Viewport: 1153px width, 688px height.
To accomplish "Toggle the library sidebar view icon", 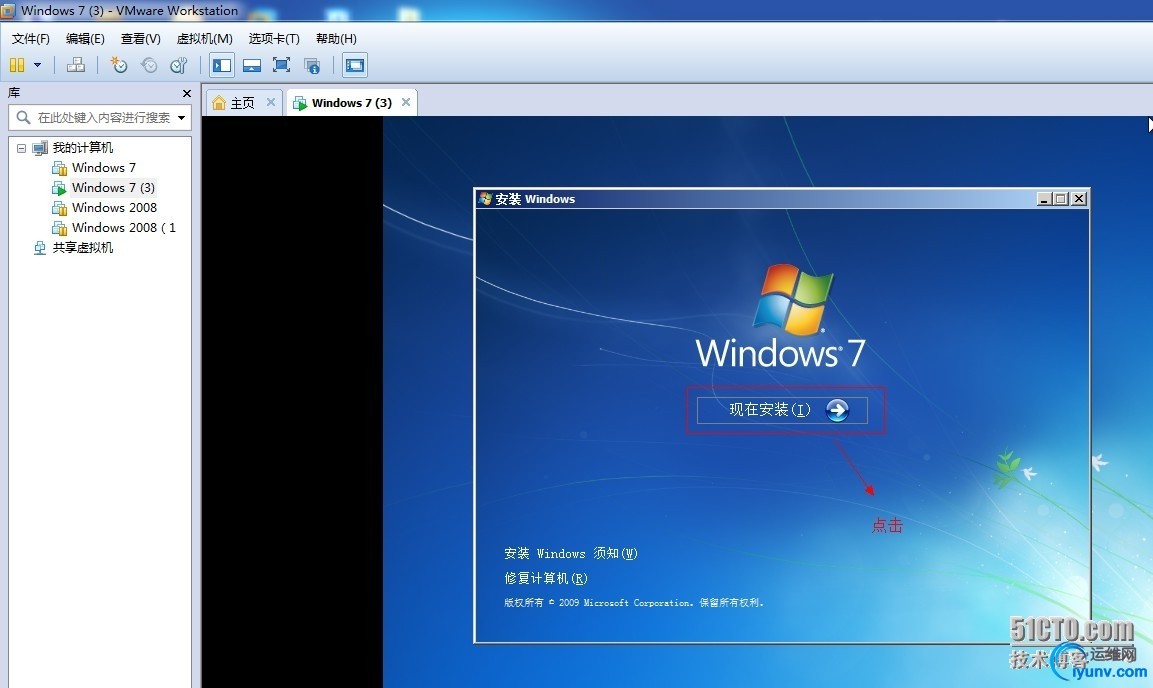I will [x=222, y=65].
